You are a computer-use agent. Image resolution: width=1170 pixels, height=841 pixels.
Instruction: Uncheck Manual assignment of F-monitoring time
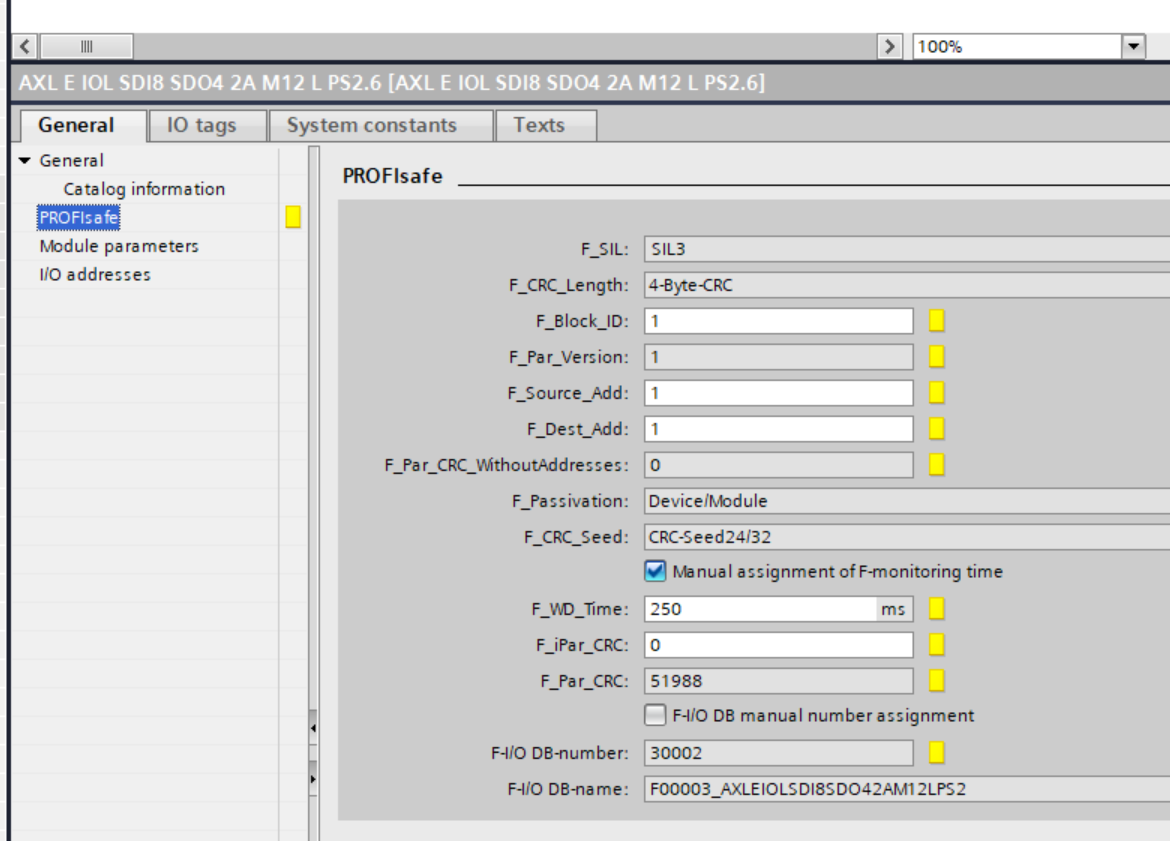pos(655,572)
